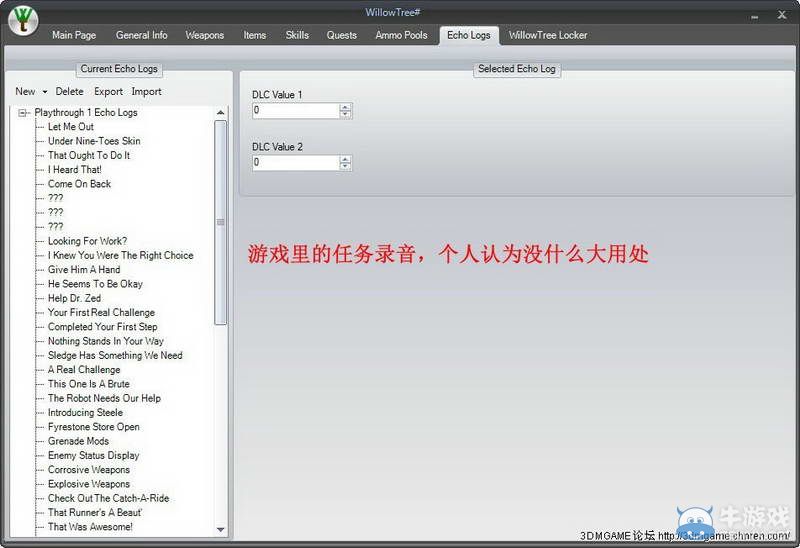Screen dimensions: 800x548
Task: Click echo log list scroll-up arrow
Action: 220,113
